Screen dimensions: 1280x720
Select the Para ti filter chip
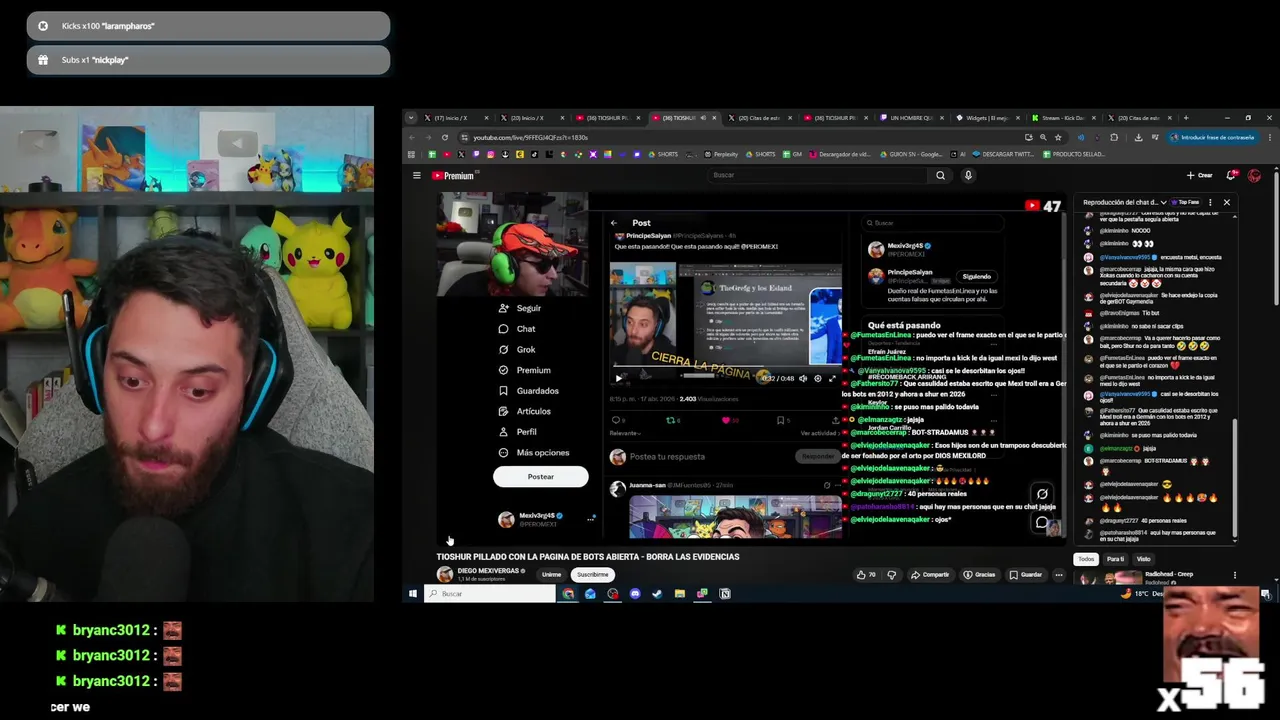click(1115, 559)
